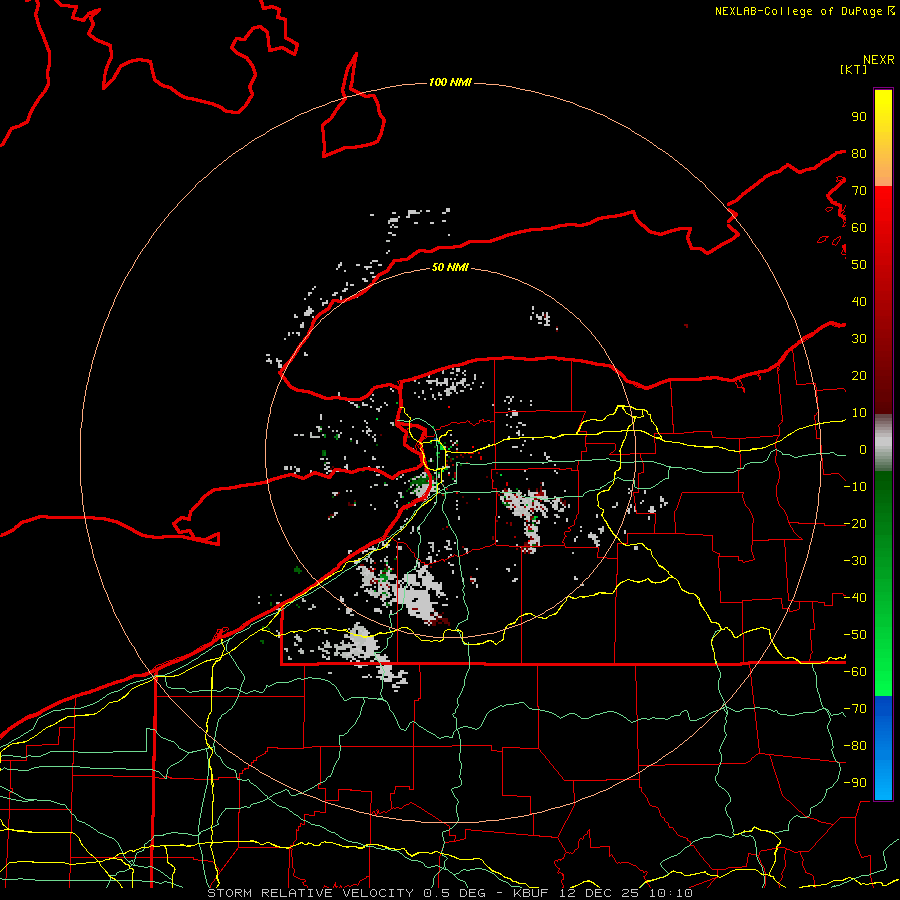Click the -50 value on the velocity scale
This screenshot has height=900, width=900.
(x=855, y=635)
